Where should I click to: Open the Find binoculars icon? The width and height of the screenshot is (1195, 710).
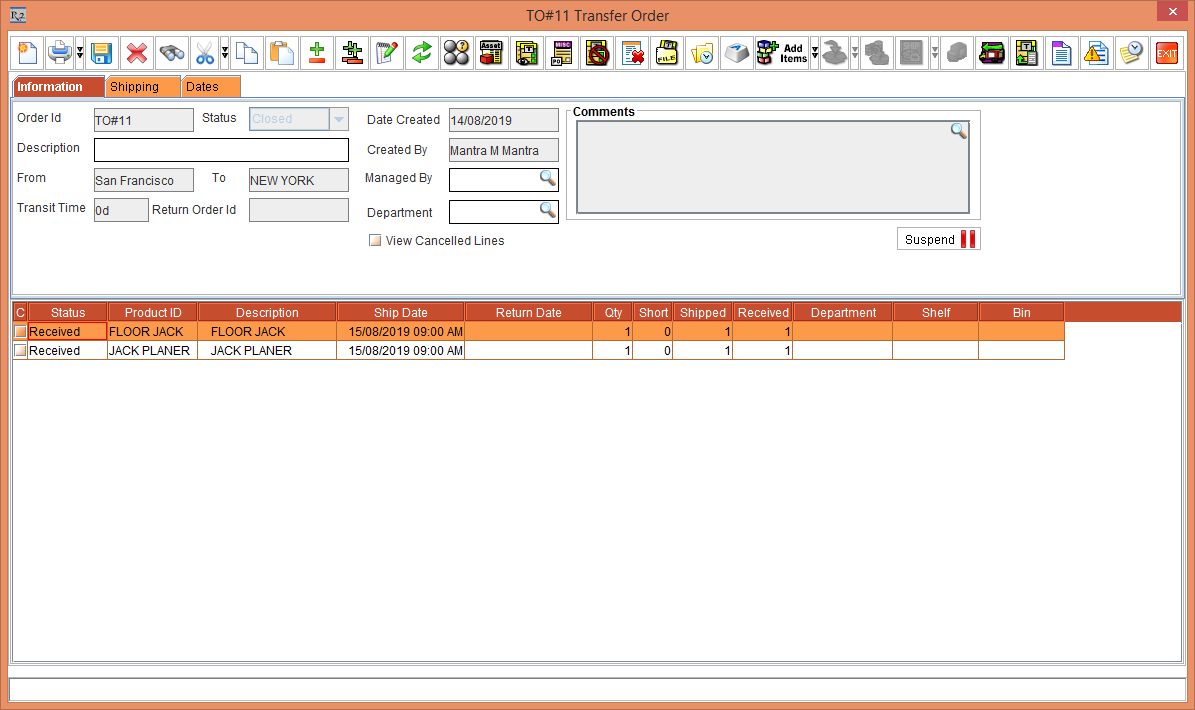click(x=170, y=53)
